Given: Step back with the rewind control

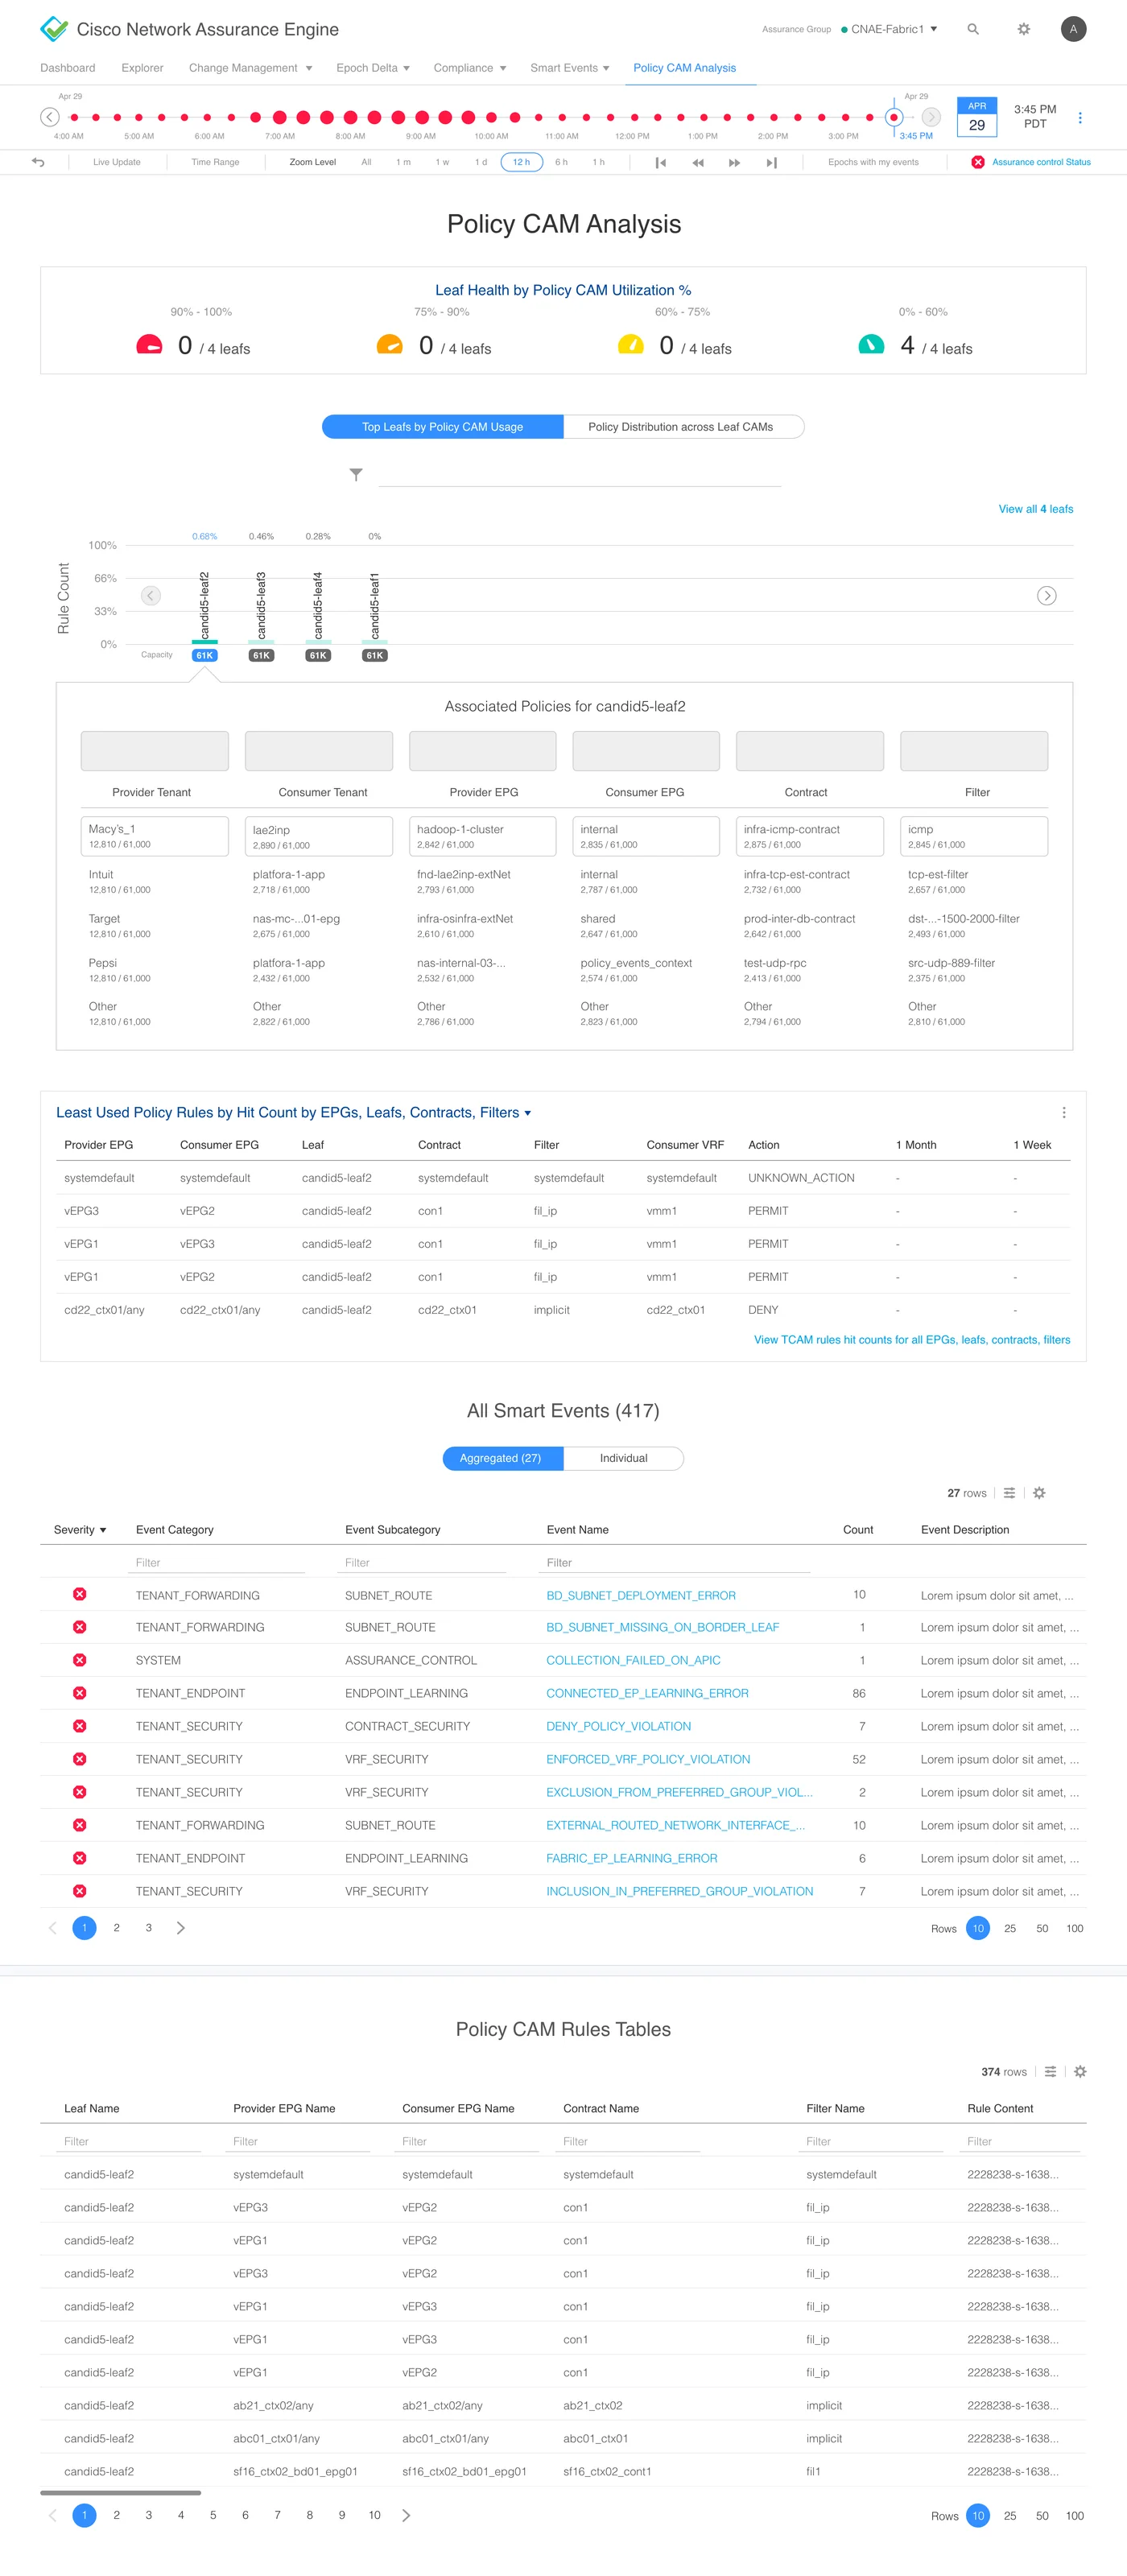Looking at the screenshot, I should tap(698, 162).
